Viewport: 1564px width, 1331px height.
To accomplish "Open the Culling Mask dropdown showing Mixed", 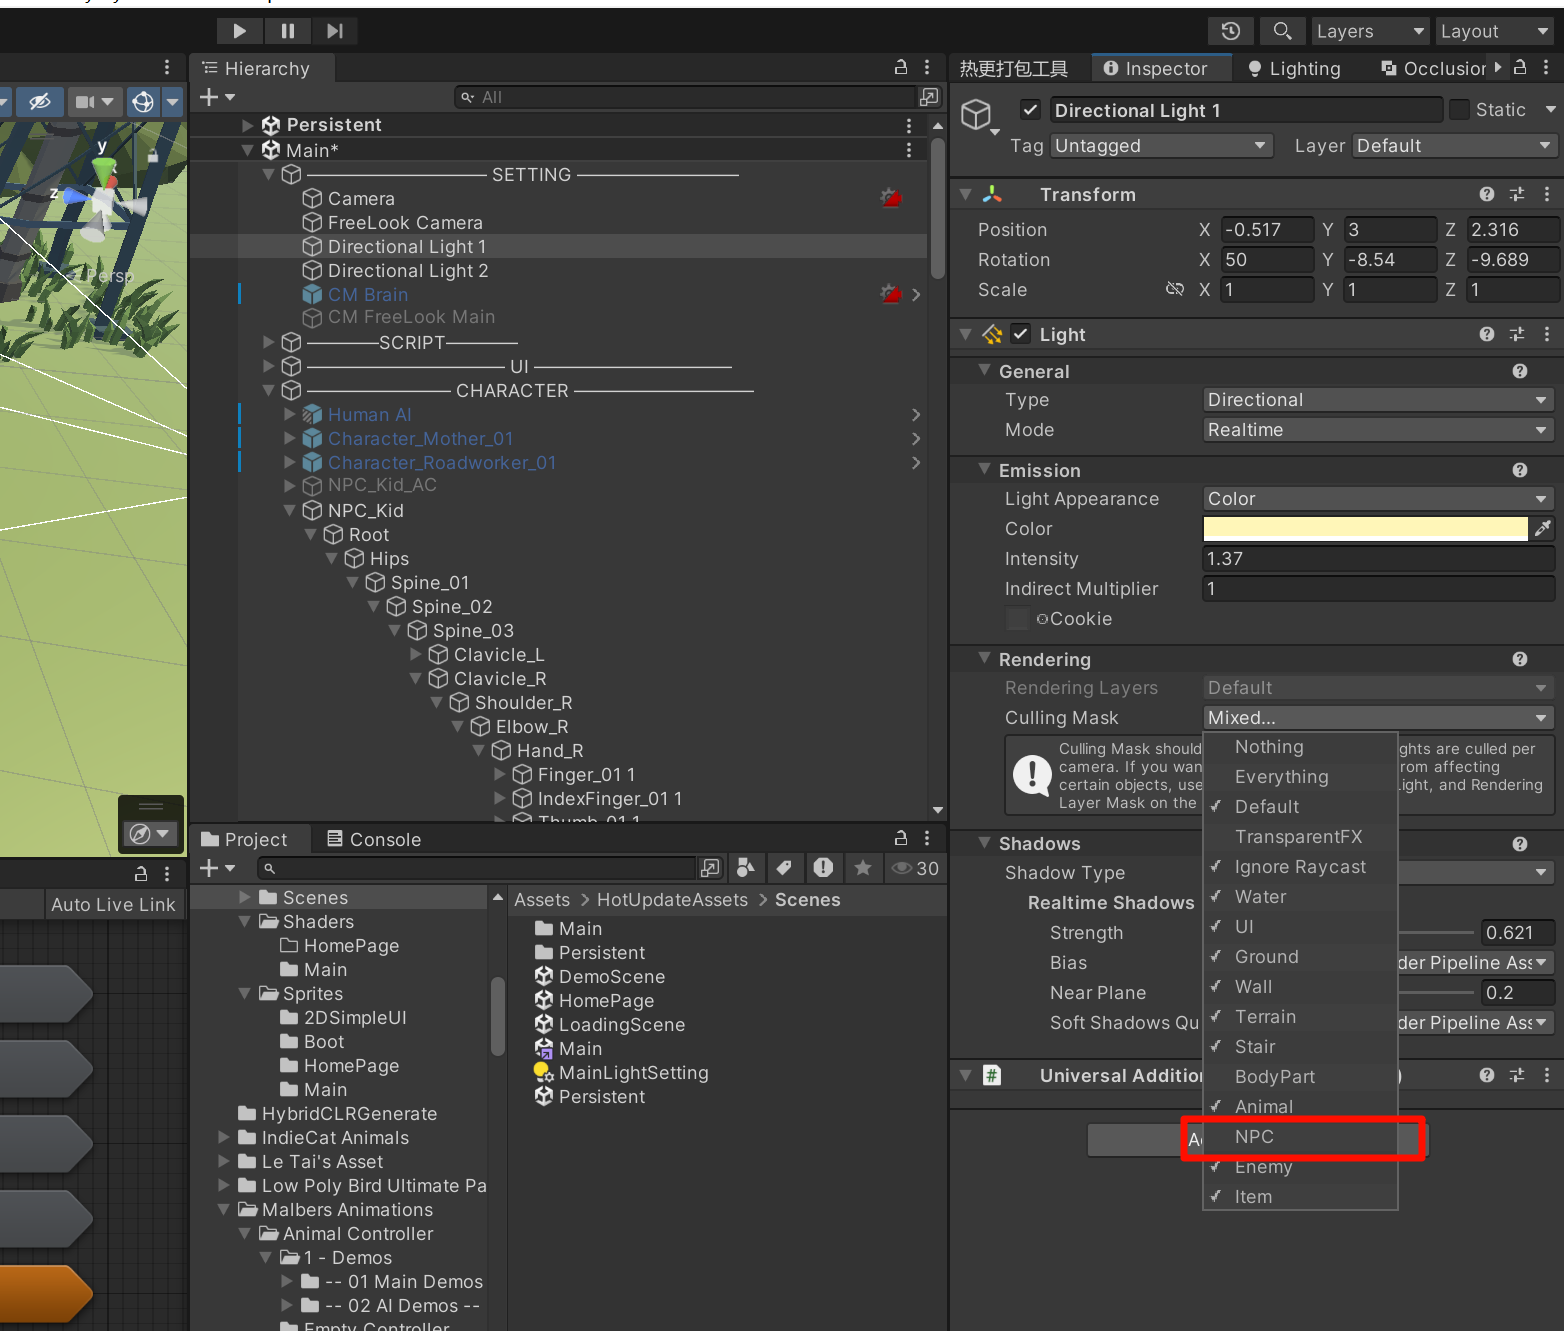I will [x=1378, y=718].
